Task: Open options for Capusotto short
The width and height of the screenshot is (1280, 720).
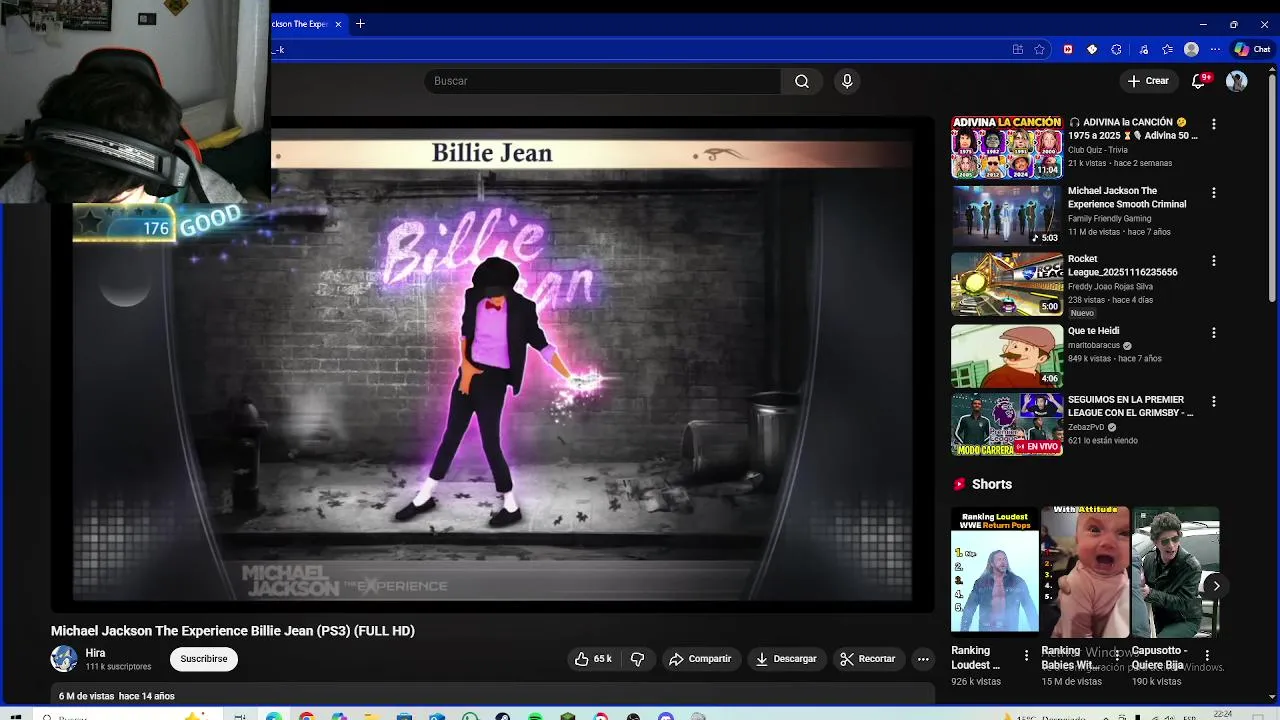Action: click(x=1207, y=656)
